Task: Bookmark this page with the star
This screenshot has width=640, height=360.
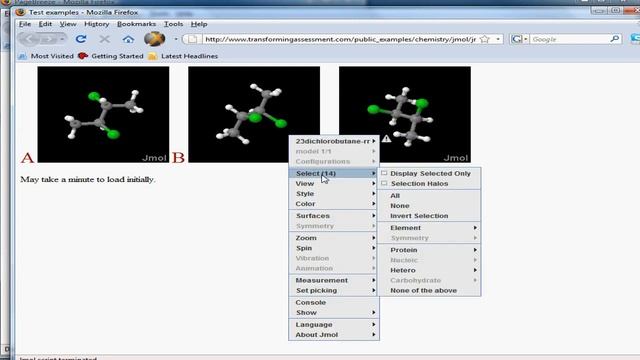Action: tap(484, 39)
